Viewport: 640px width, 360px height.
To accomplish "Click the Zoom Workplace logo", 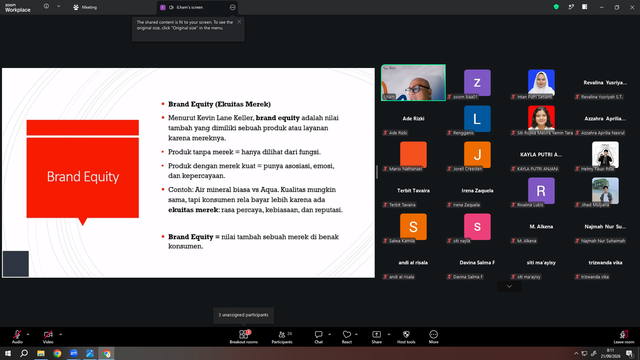I will pyautogui.click(x=18, y=7).
